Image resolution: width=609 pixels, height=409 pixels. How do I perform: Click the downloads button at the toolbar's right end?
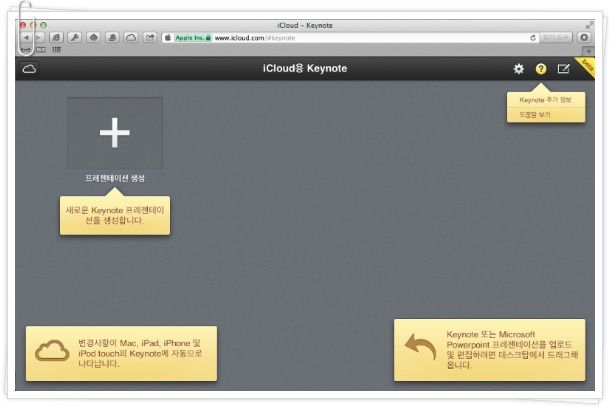[x=584, y=38]
